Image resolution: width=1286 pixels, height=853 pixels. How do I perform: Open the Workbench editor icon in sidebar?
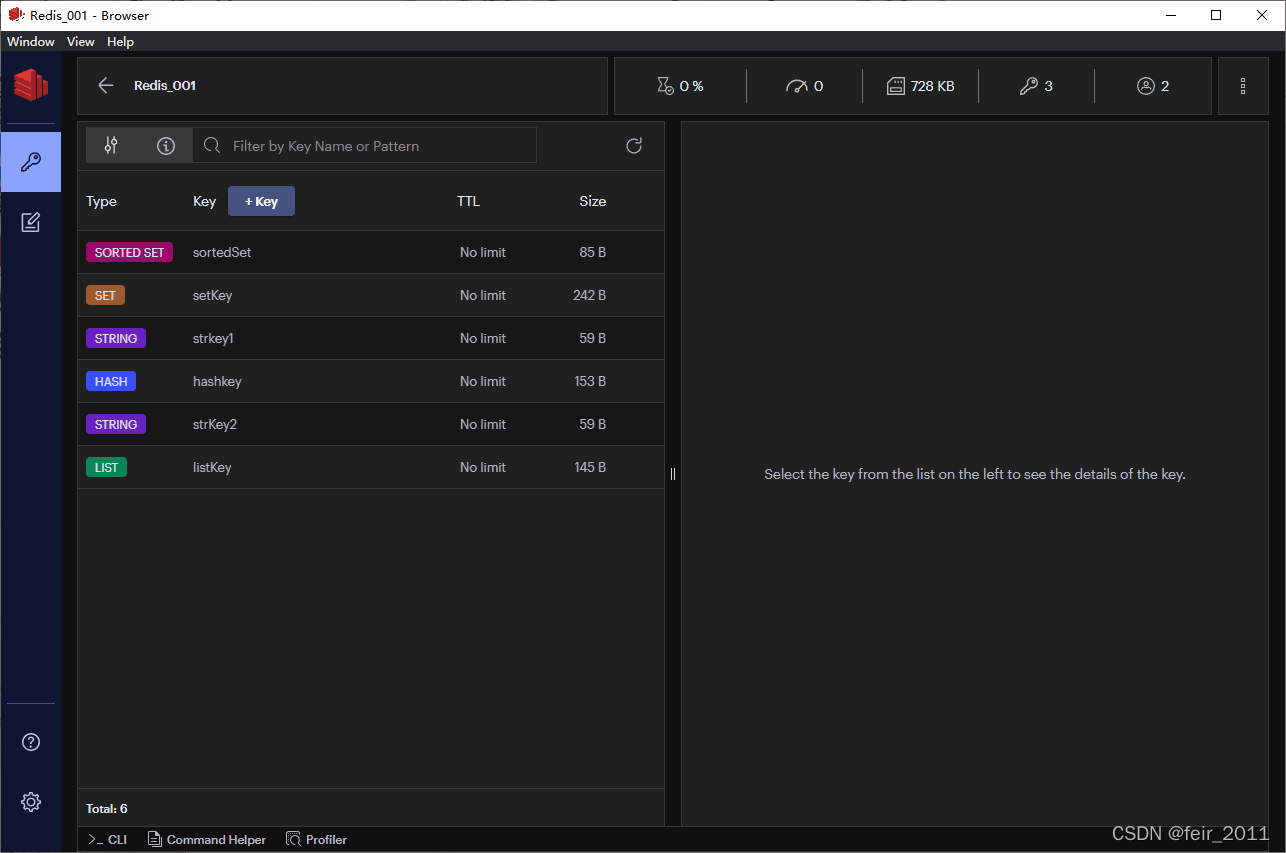pyautogui.click(x=30, y=222)
